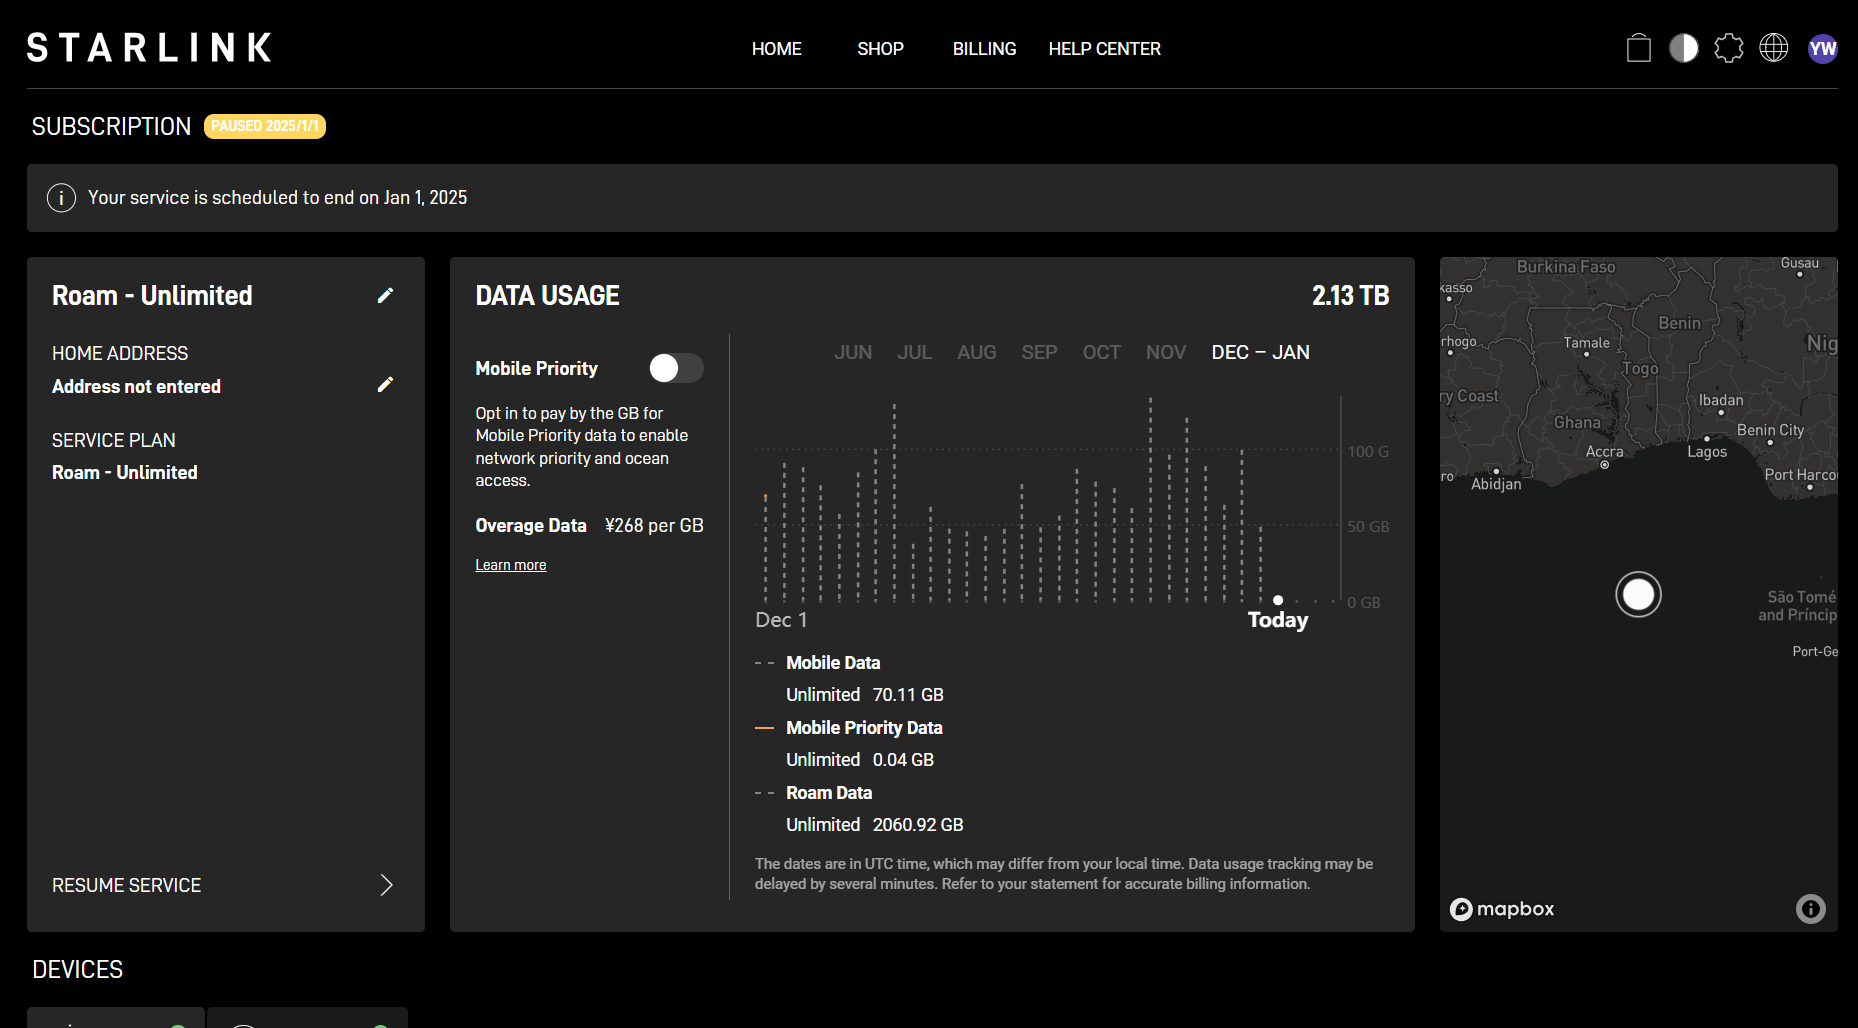Click Accra on the map

tap(1604, 452)
